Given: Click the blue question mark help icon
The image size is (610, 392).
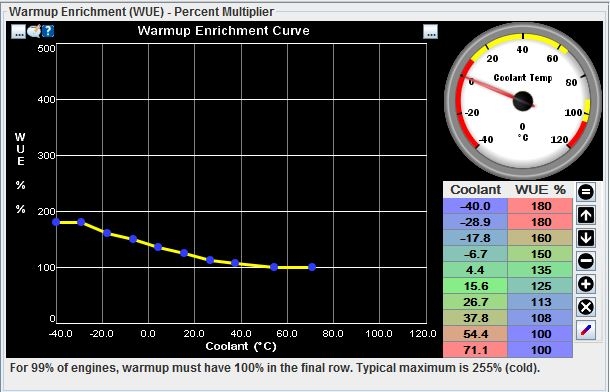Looking at the screenshot, I should point(48,31).
